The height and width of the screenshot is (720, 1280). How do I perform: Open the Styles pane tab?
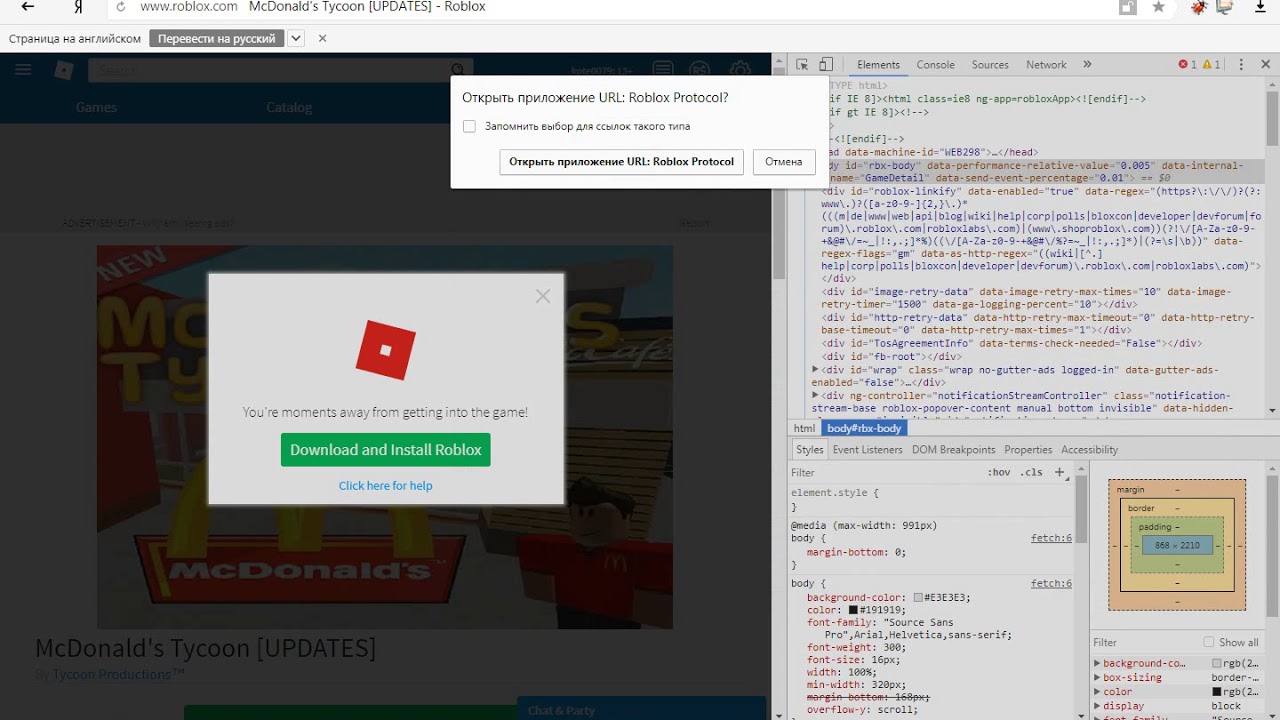click(809, 450)
